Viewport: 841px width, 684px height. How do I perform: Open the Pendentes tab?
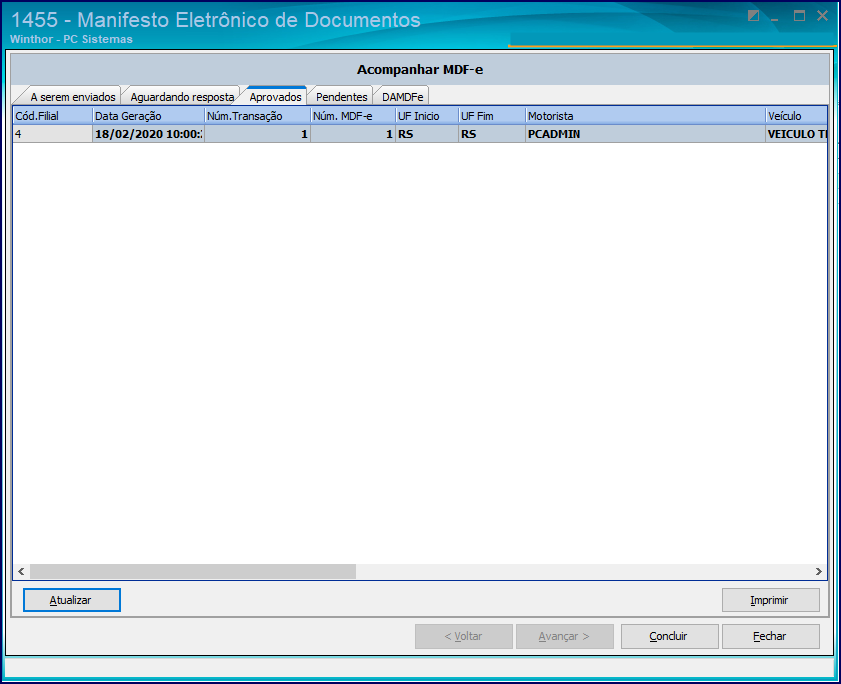point(341,97)
